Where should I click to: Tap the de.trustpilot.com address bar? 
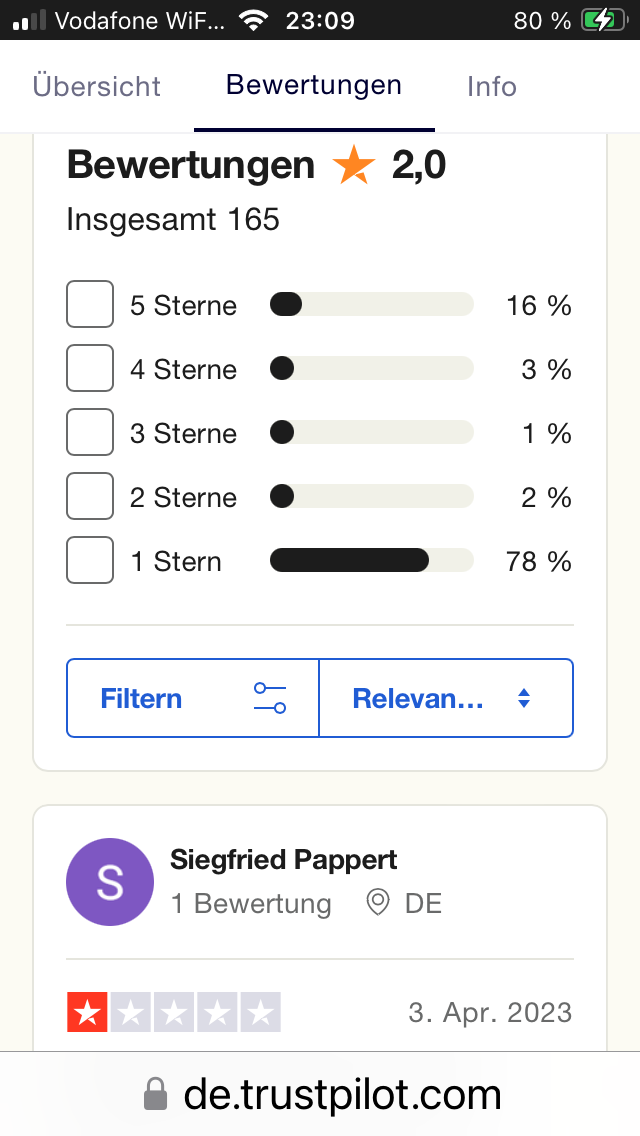(x=340, y=1095)
